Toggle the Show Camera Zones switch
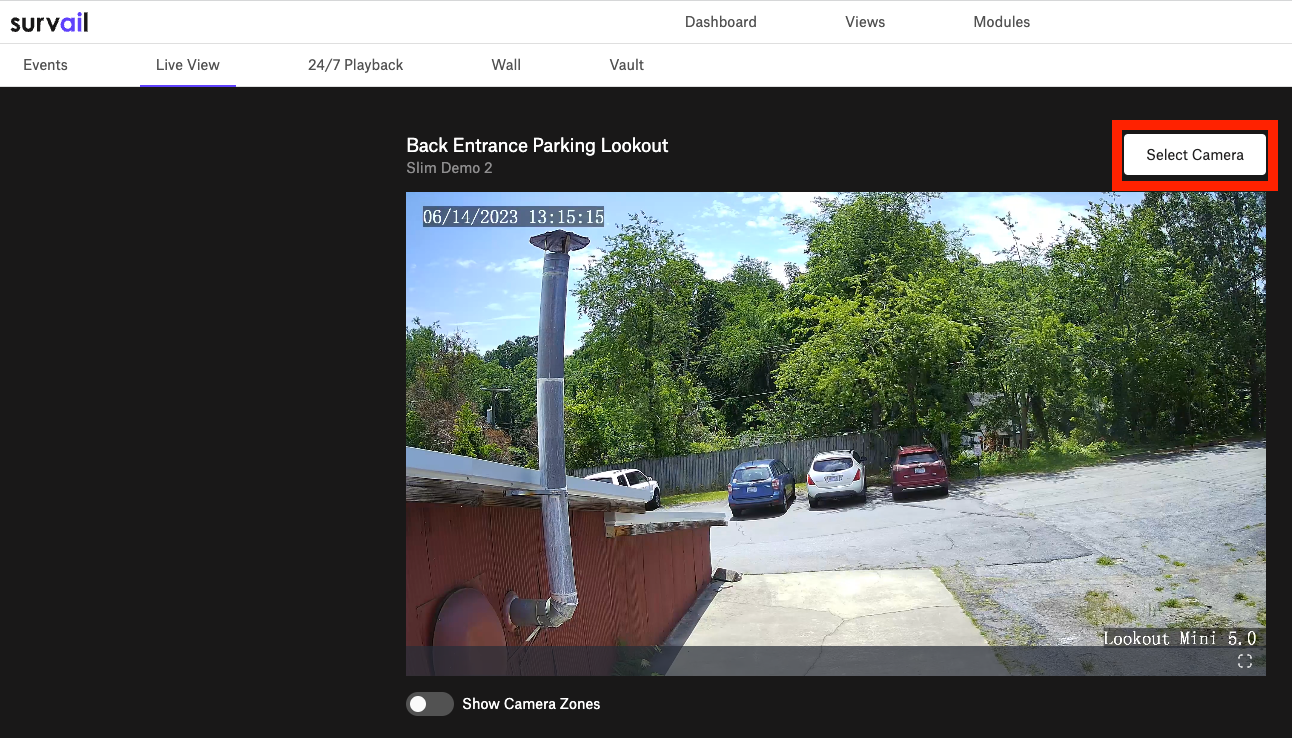 click(429, 704)
